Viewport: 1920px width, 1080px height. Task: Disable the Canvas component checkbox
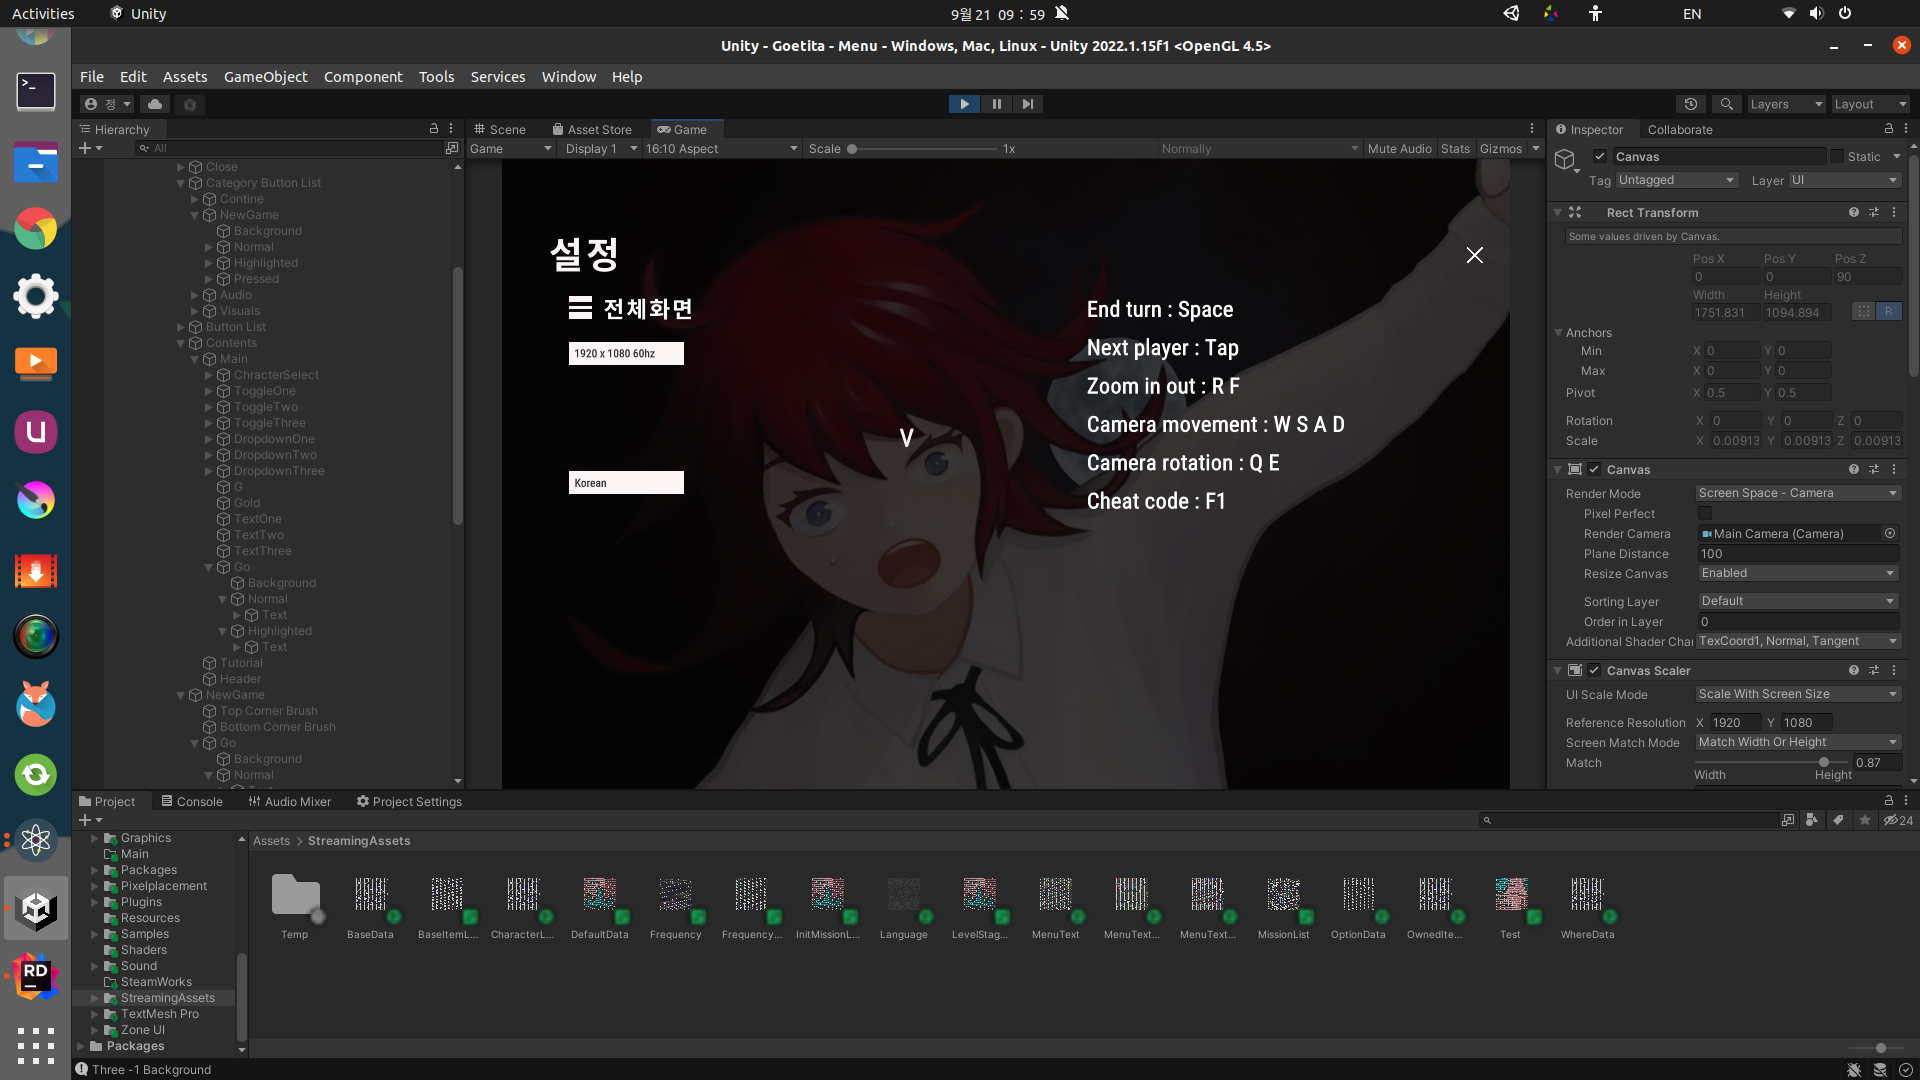click(x=1594, y=469)
